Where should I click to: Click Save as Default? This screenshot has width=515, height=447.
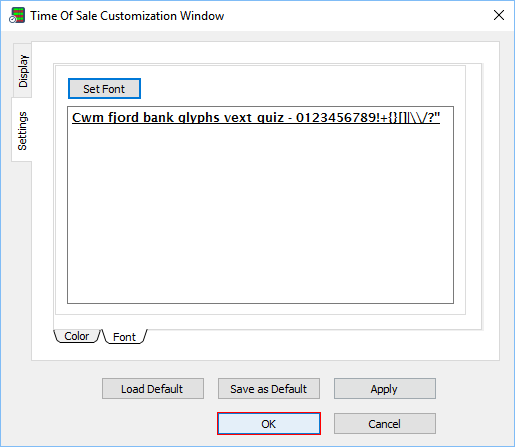[269, 389]
